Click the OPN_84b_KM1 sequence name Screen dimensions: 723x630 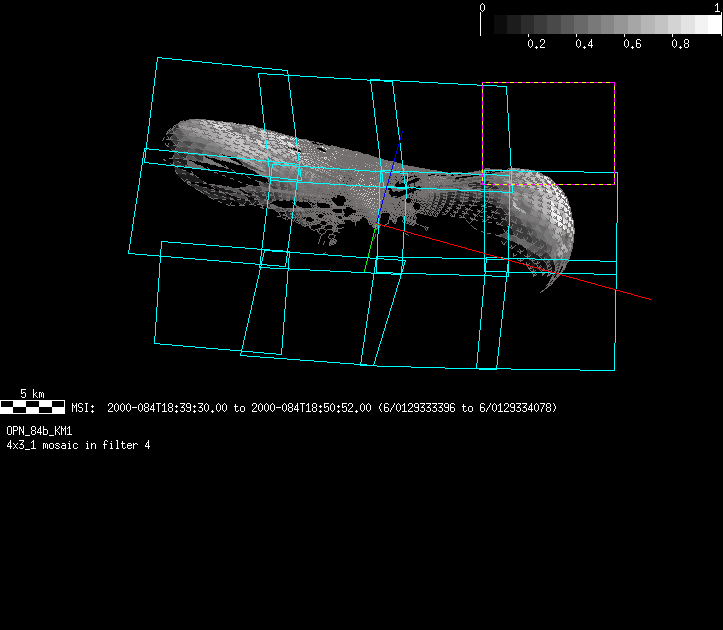(x=39, y=430)
